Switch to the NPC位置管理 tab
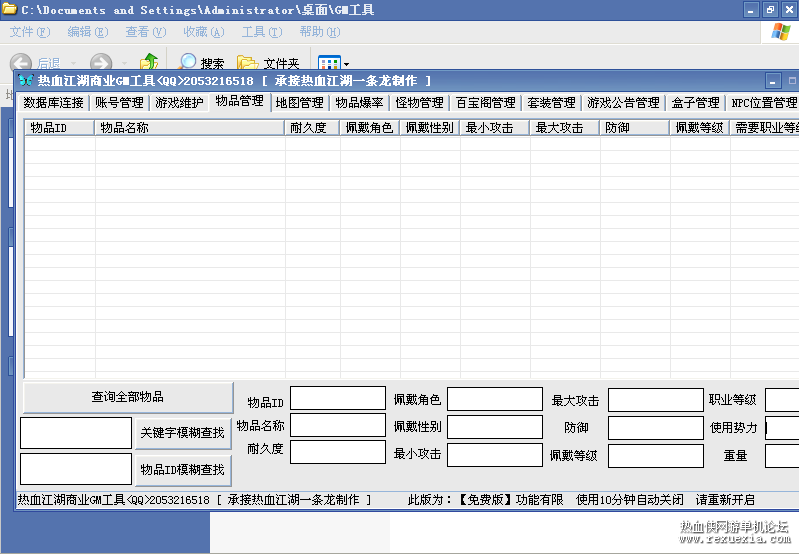The image size is (799, 554). coord(764,102)
